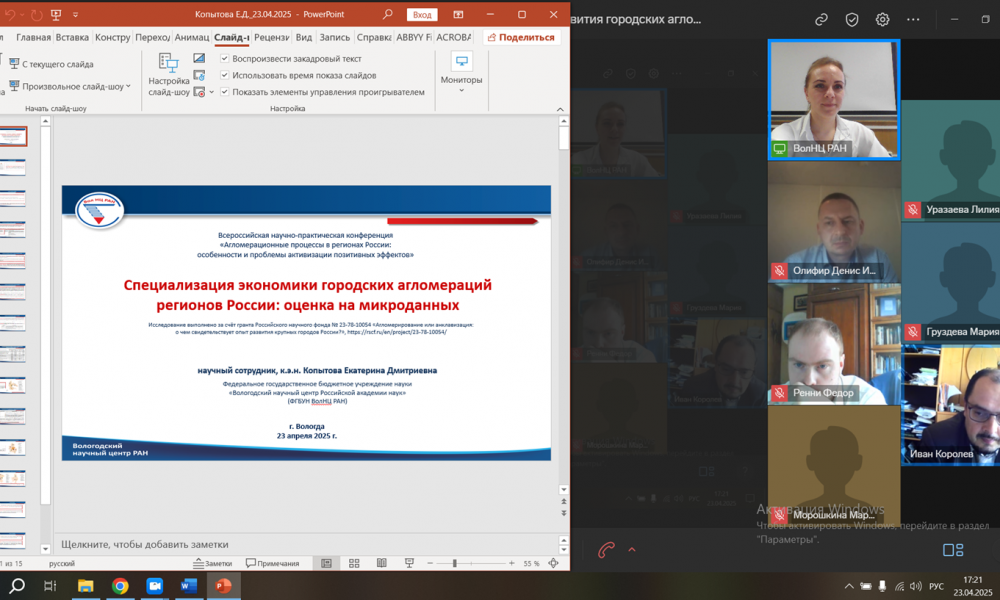The height and width of the screenshot is (600, 1000).
Task: Click the Redo icon in the title bar
Action: pyautogui.click(x=36, y=14)
